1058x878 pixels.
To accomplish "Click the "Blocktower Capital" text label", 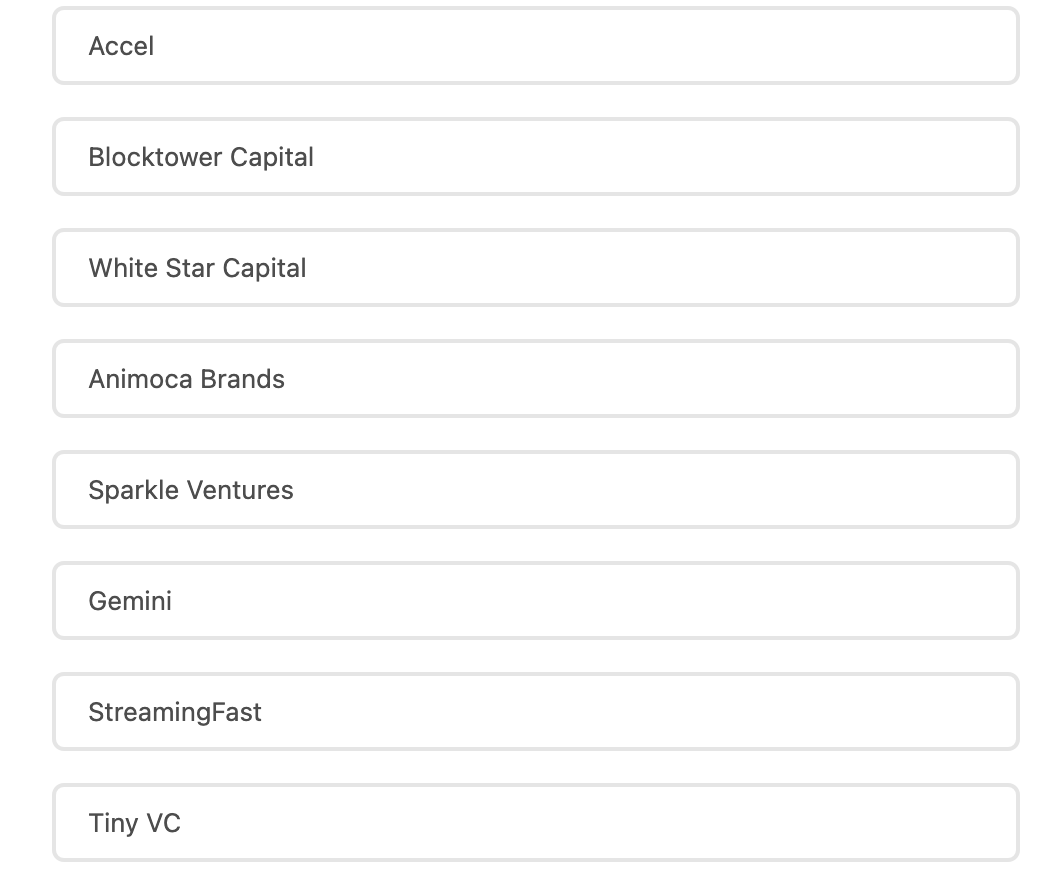I will tap(201, 157).
